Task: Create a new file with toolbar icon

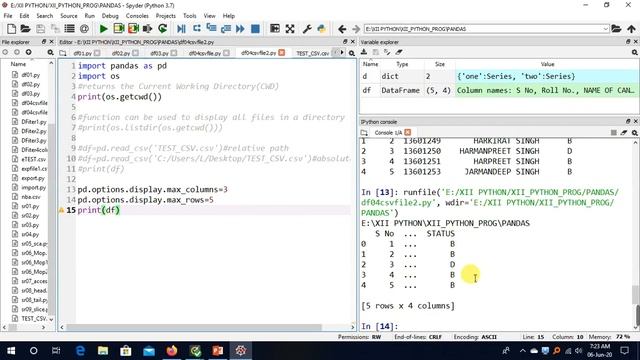Action: tap(11, 29)
